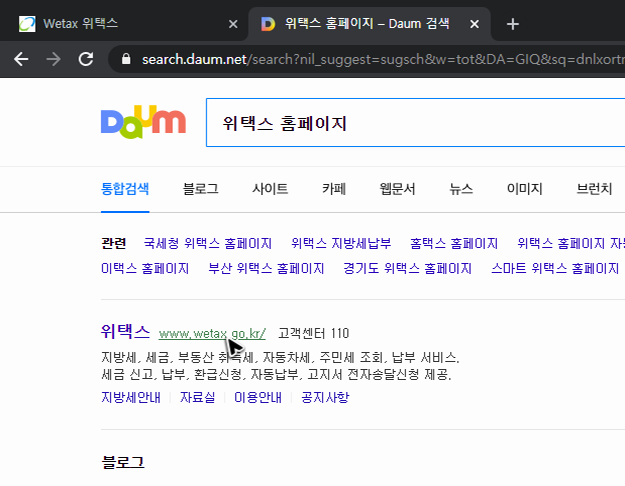This screenshot has width=625, height=486.
Task: Click the Wetax tab favicon
Action: (x=27, y=24)
